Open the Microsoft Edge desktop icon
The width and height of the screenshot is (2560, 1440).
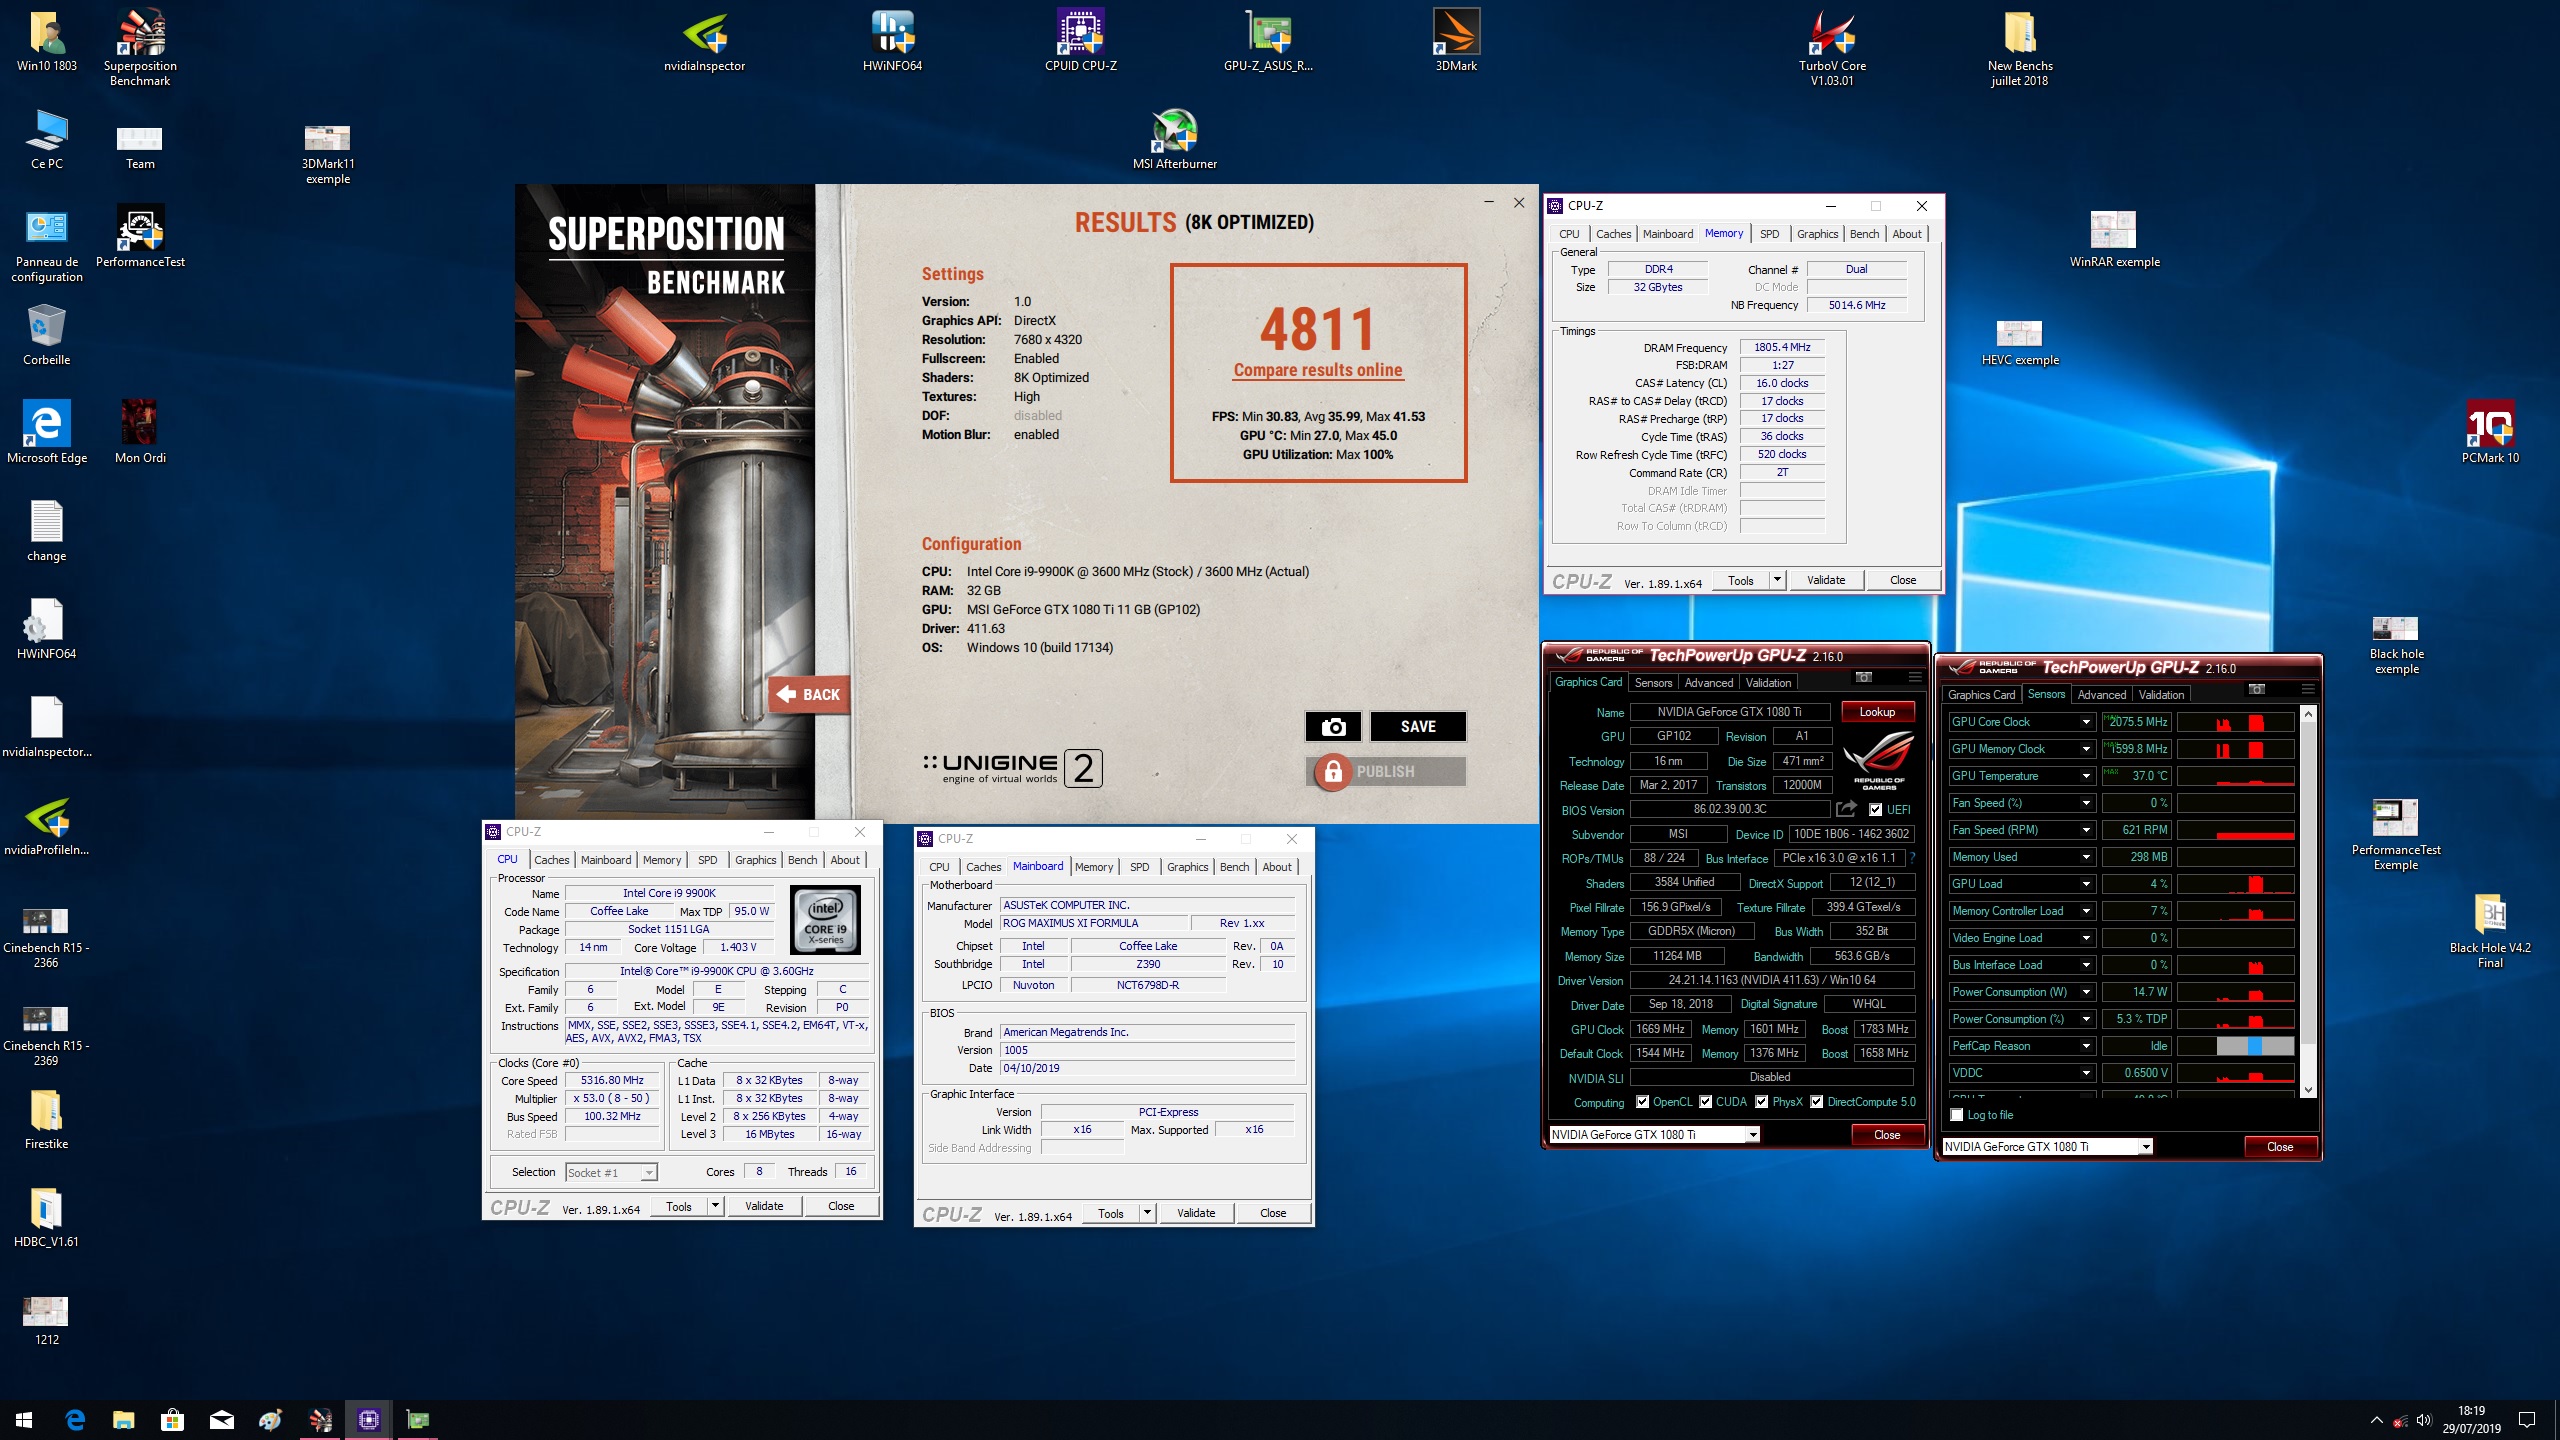[x=46, y=433]
